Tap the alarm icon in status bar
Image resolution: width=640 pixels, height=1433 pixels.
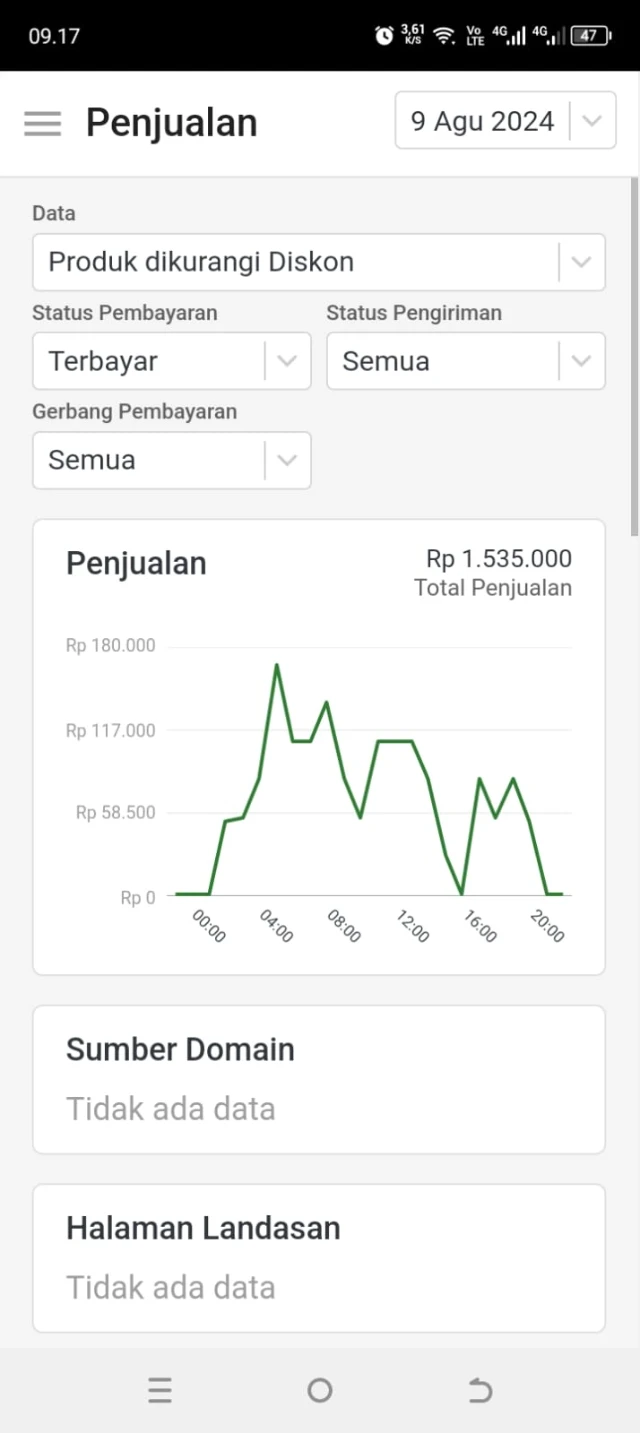(x=384, y=36)
